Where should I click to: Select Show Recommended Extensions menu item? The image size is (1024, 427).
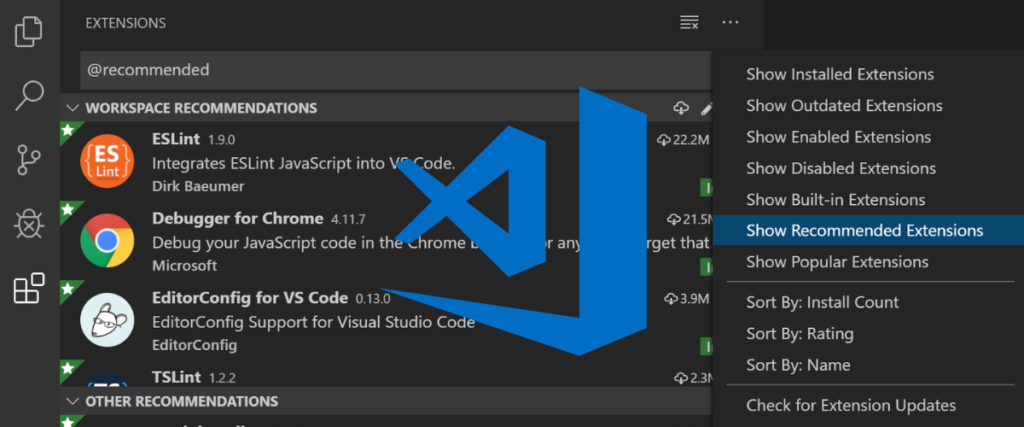point(869,230)
